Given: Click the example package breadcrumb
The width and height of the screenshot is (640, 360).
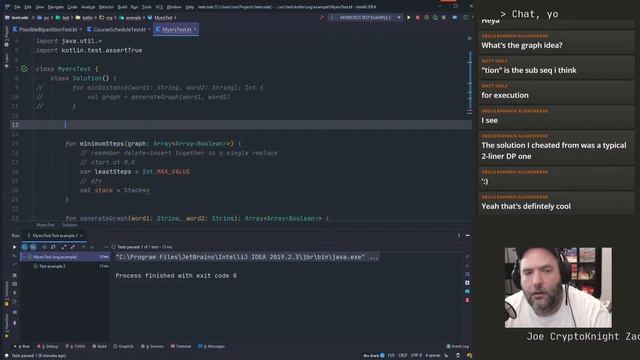Looking at the screenshot, I should pyautogui.click(x=131, y=18).
